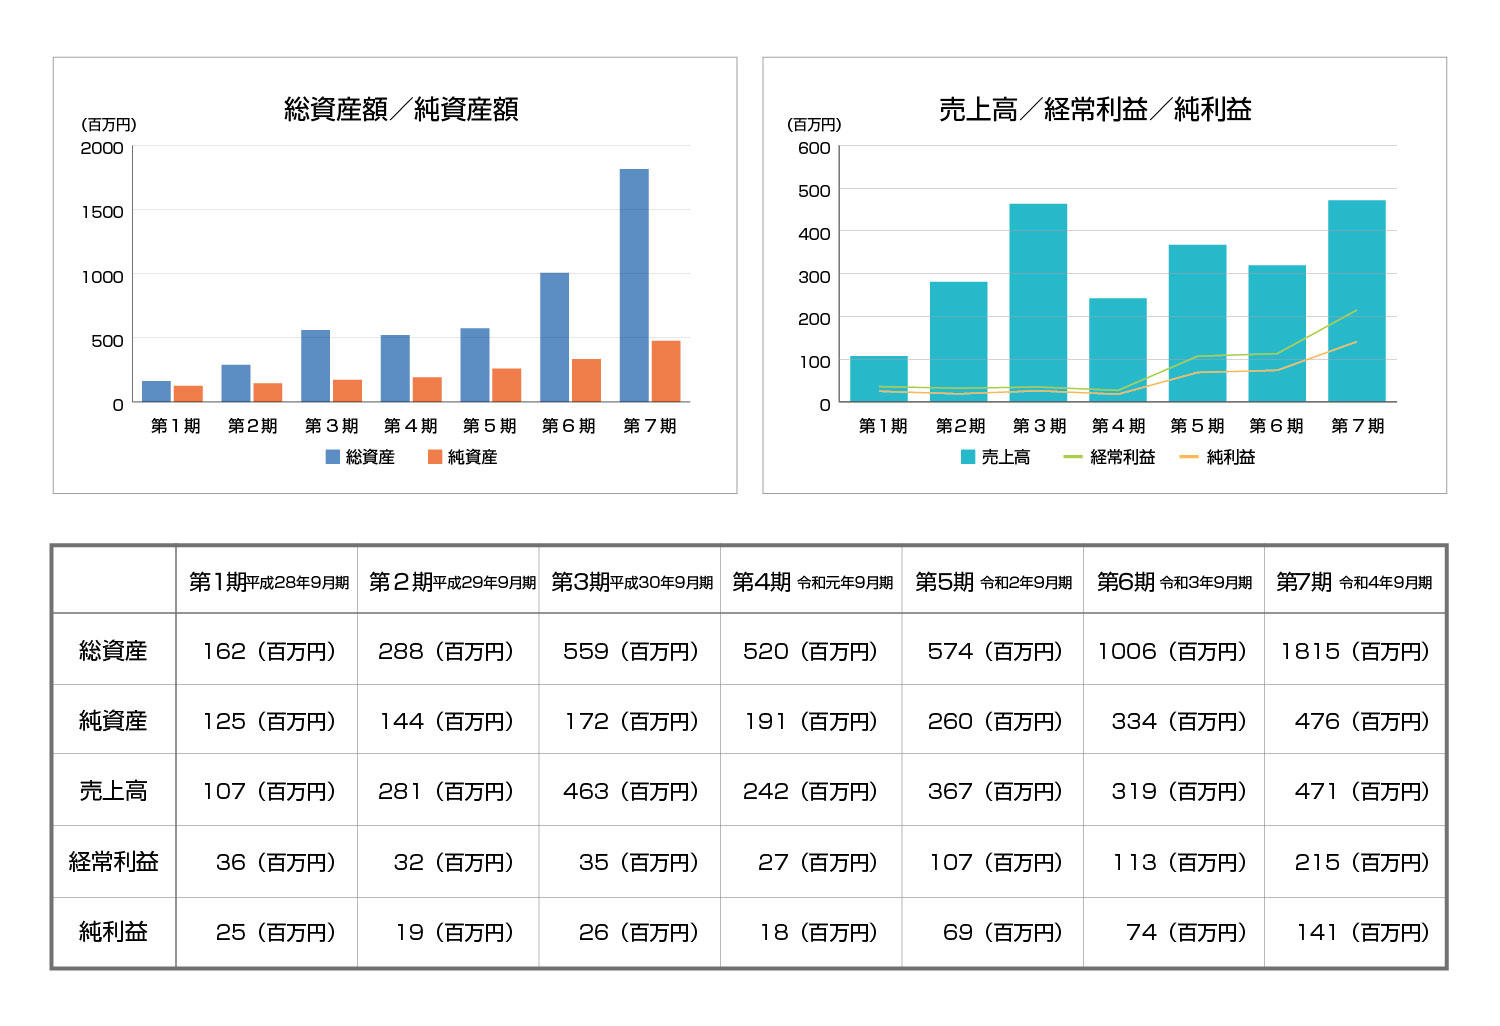Click the 600 axis value in sales chart
Viewport: 1500px width, 1026px height.
click(814, 148)
